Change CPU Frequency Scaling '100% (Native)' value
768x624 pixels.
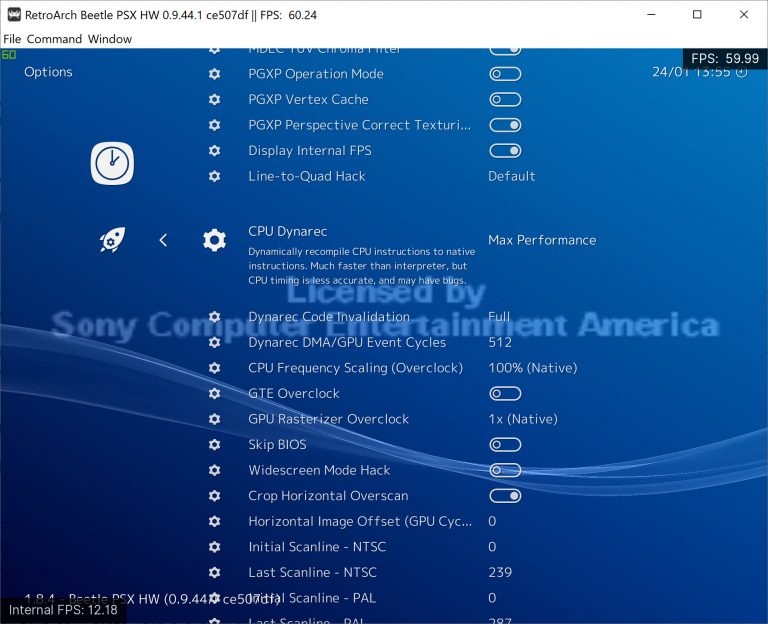click(x=533, y=368)
